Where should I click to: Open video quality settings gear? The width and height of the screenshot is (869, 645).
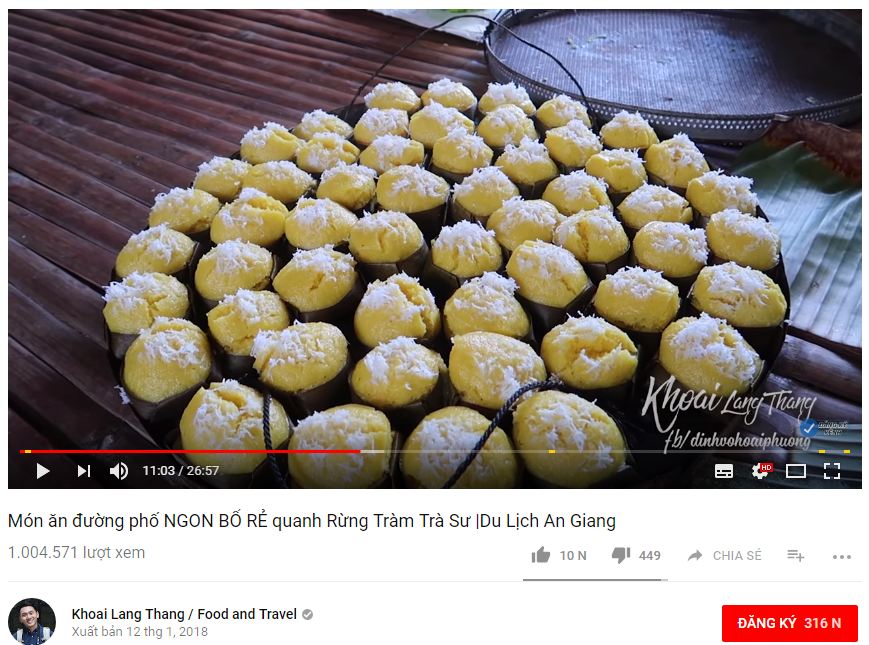coord(761,470)
